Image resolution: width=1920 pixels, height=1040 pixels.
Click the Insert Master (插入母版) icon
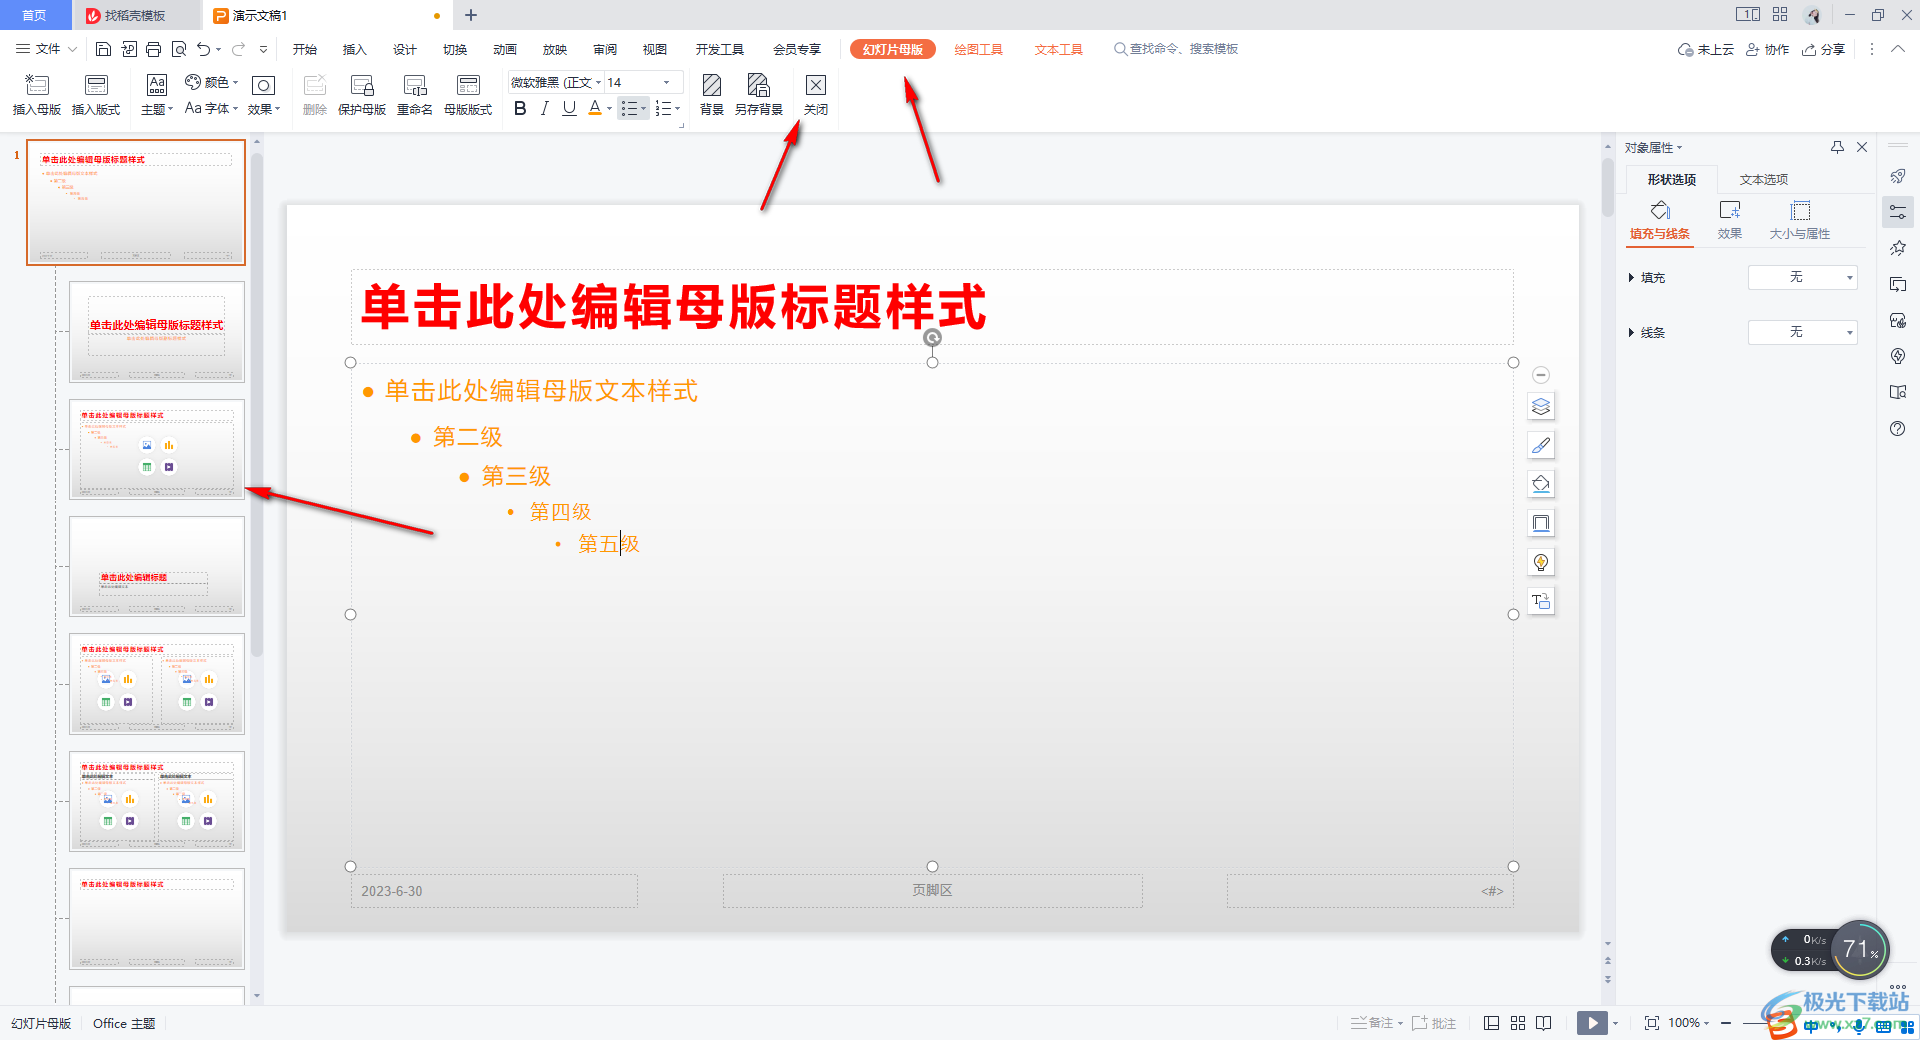point(36,95)
